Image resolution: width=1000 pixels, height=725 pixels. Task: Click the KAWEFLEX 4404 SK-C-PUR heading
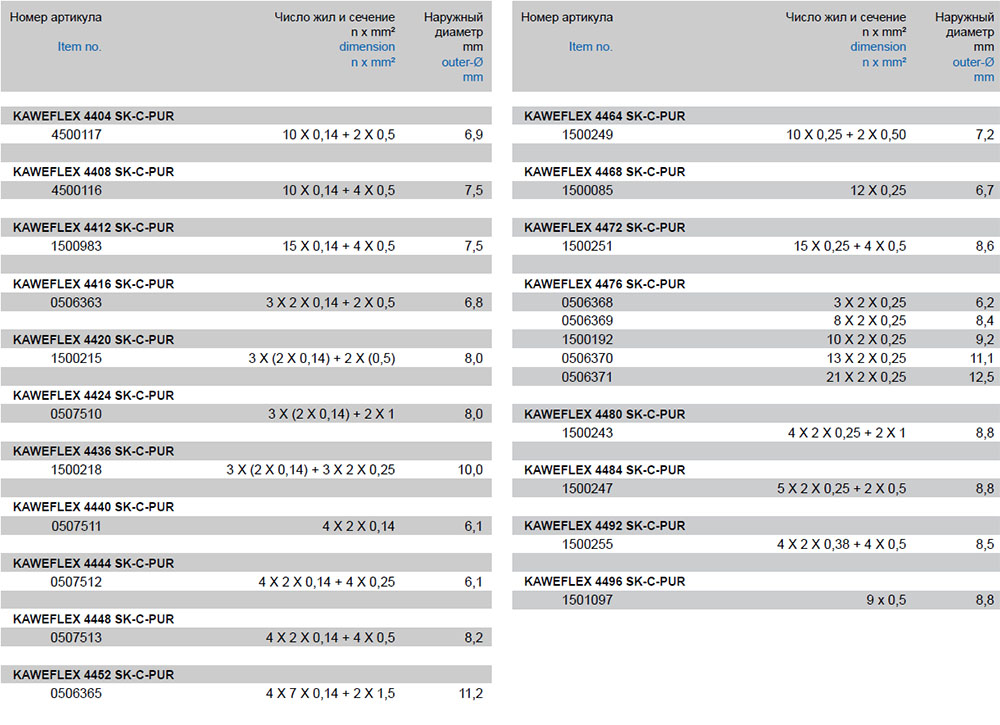pyautogui.click(x=93, y=116)
